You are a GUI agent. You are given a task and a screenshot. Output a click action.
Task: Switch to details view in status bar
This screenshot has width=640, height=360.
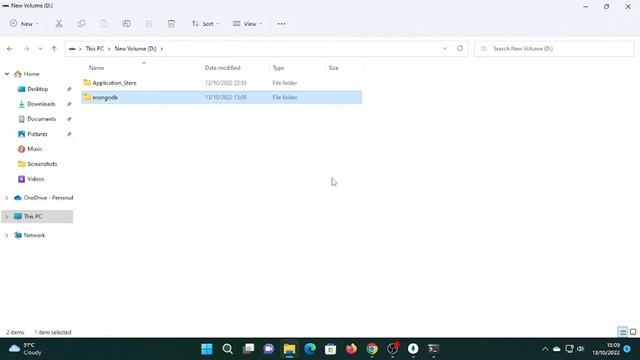(x=622, y=332)
